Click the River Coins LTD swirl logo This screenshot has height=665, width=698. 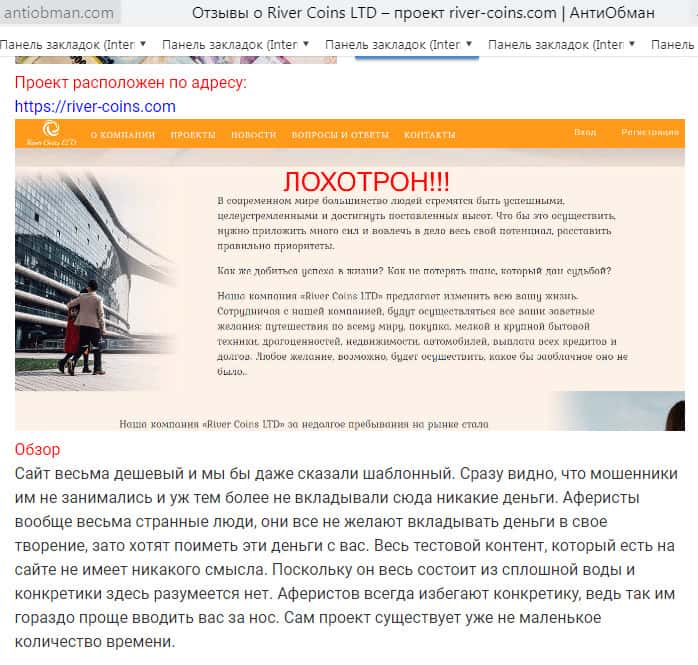(x=51, y=133)
